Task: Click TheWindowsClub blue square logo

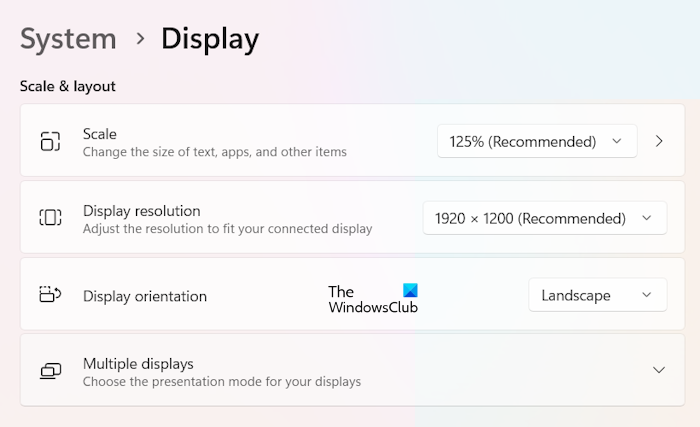Action: point(410,291)
